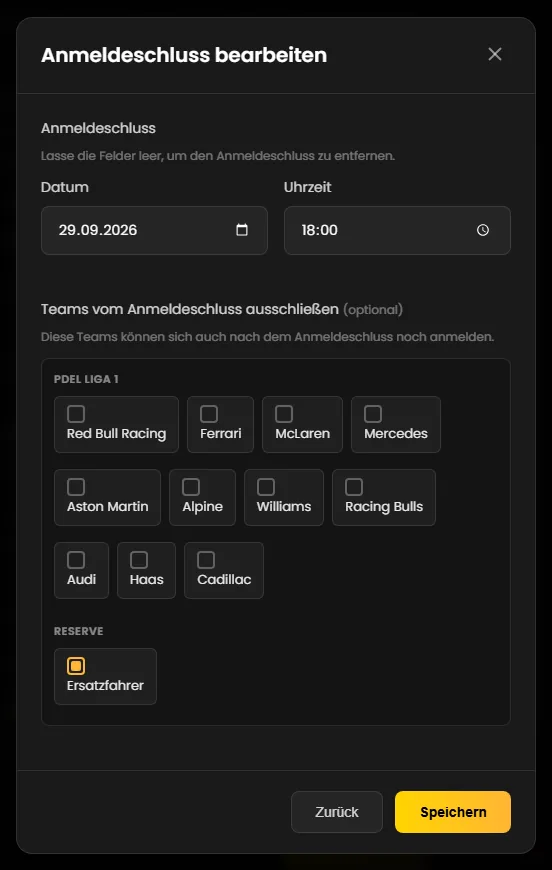Click the hint text 'Lasse die Felder leer'
Image resolution: width=552 pixels, height=870 pixels.
(x=218, y=156)
